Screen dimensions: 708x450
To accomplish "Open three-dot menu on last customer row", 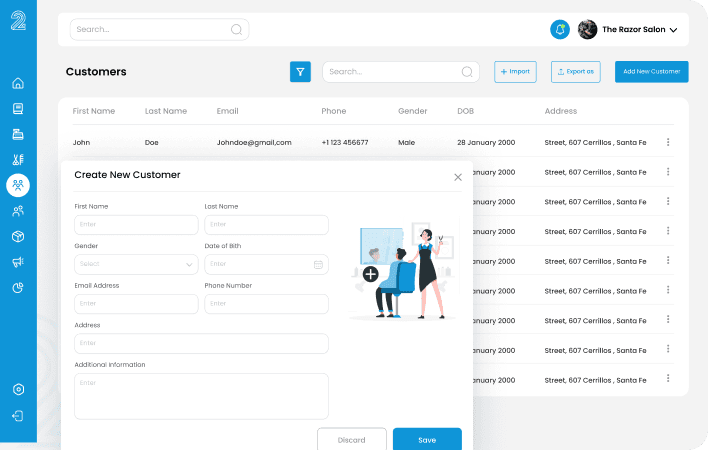I will tap(668, 379).
